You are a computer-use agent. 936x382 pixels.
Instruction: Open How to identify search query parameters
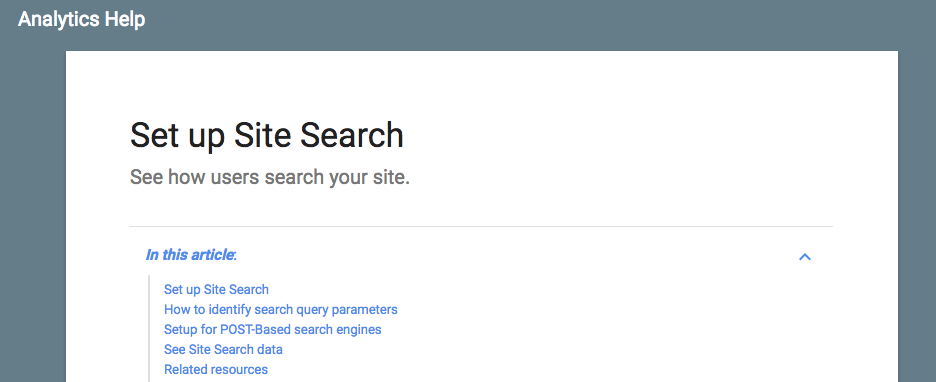tap(281, 309)
